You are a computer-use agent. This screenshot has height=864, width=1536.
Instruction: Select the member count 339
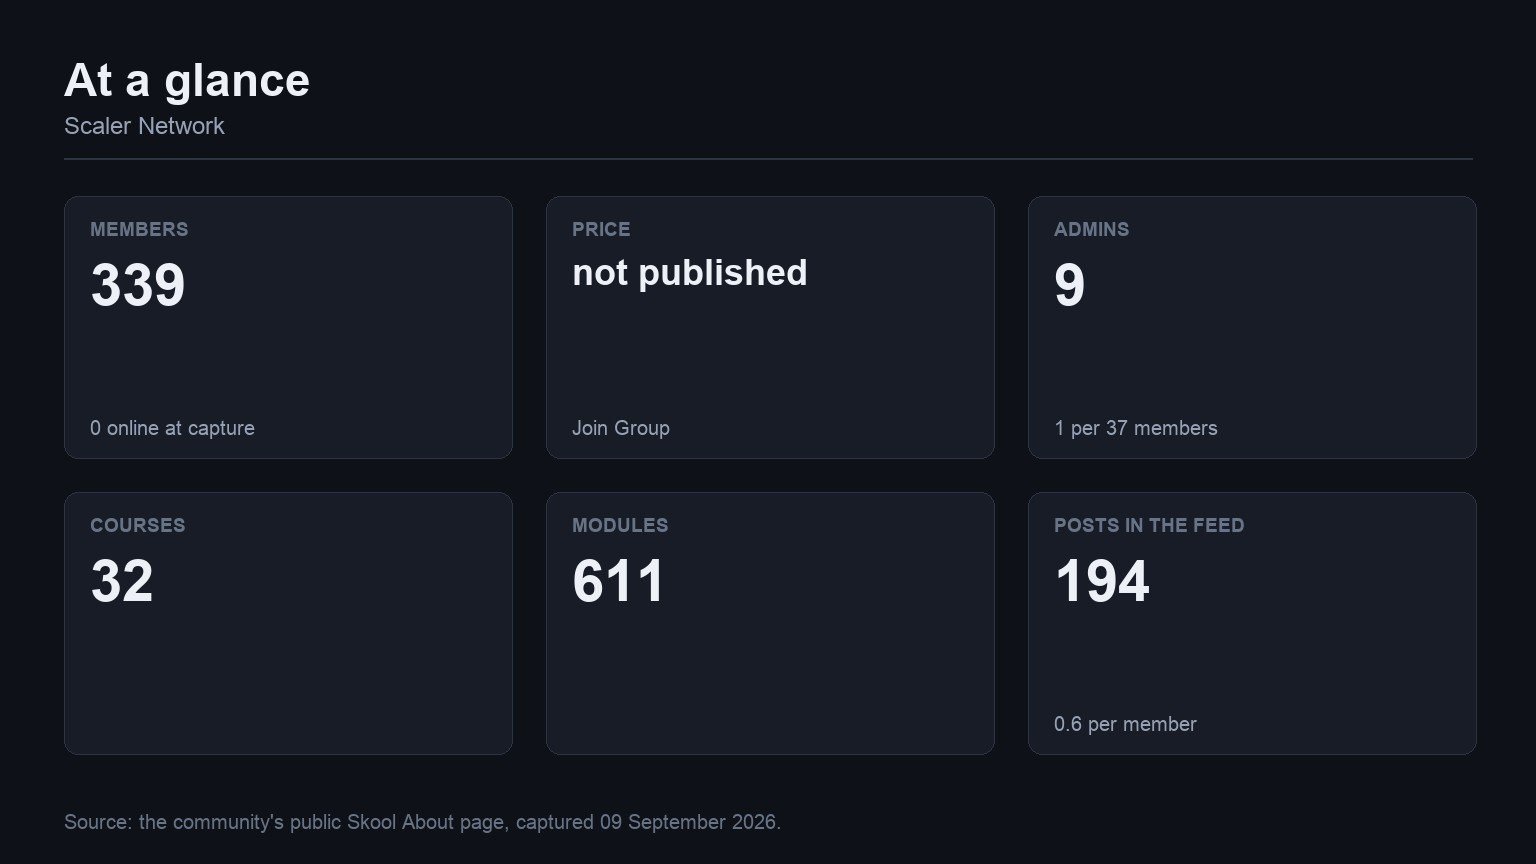coord(138,285)
